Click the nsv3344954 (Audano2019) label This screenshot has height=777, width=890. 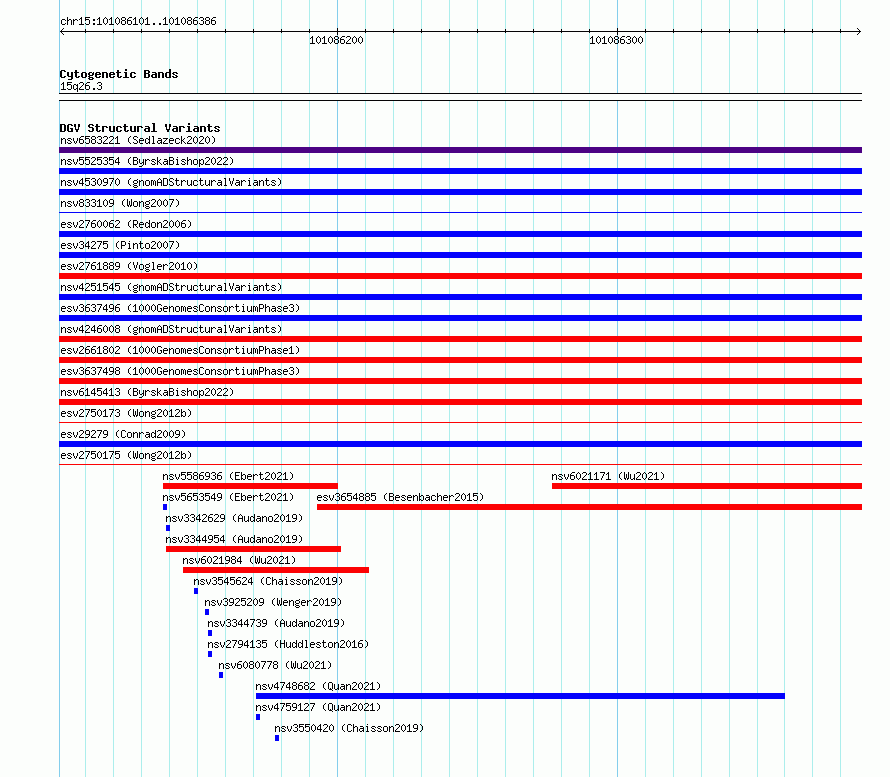tap(234, 539)
